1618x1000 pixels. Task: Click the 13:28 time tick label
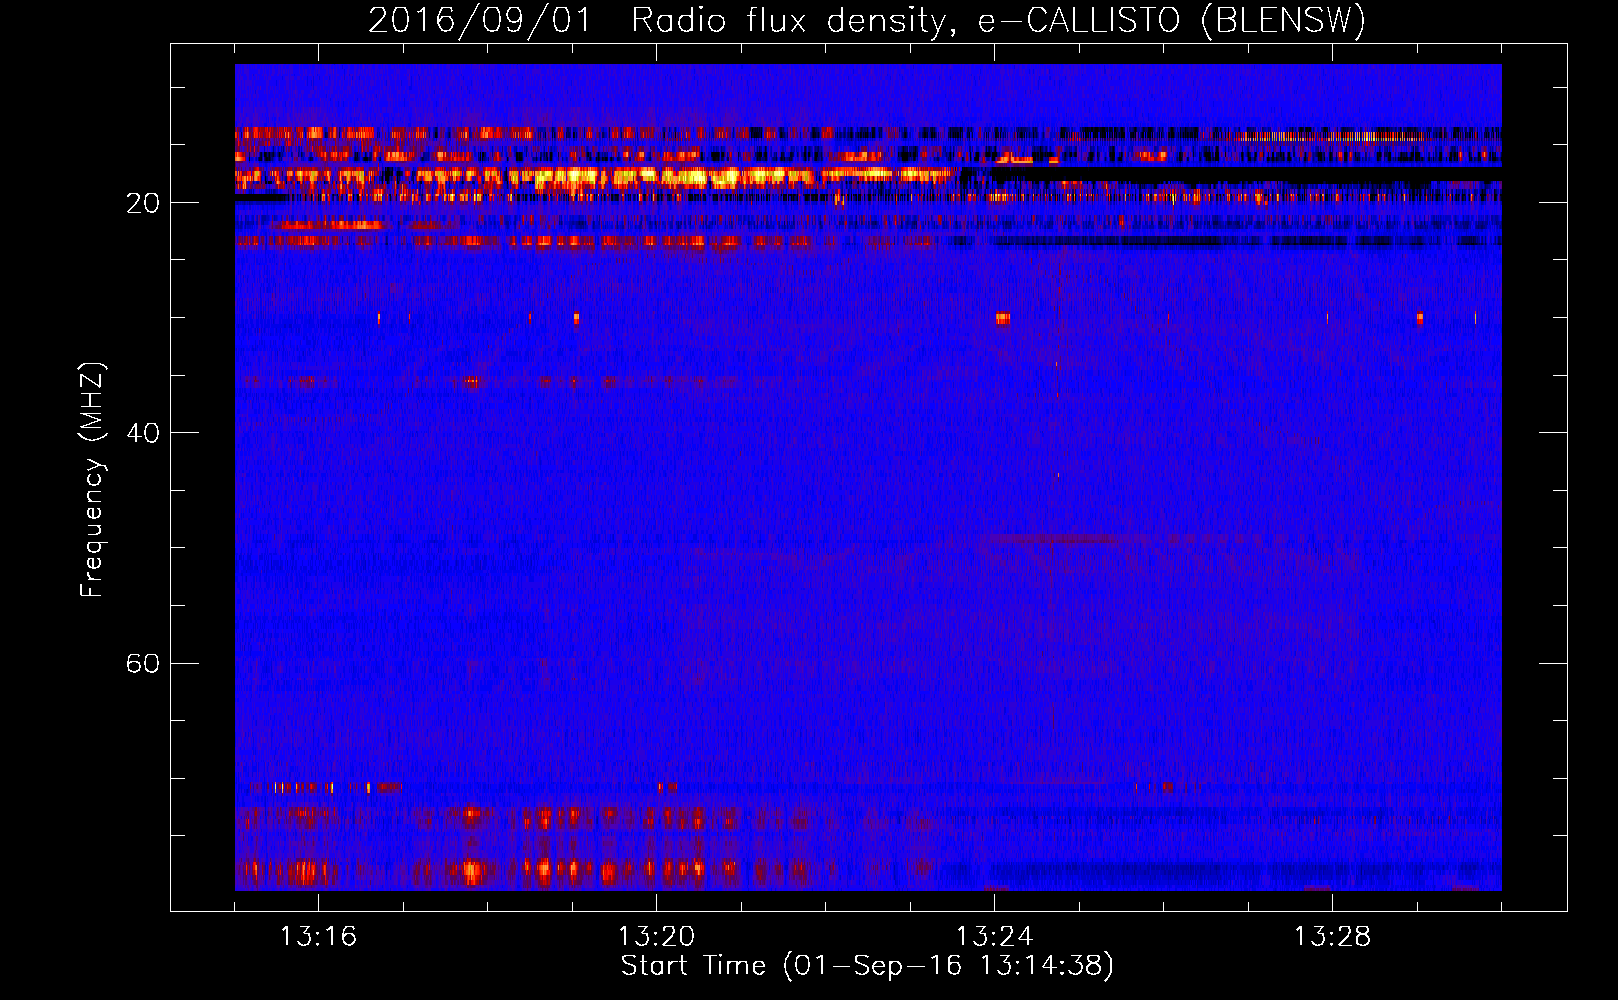pyautogui.click(x=1332, y=937)
